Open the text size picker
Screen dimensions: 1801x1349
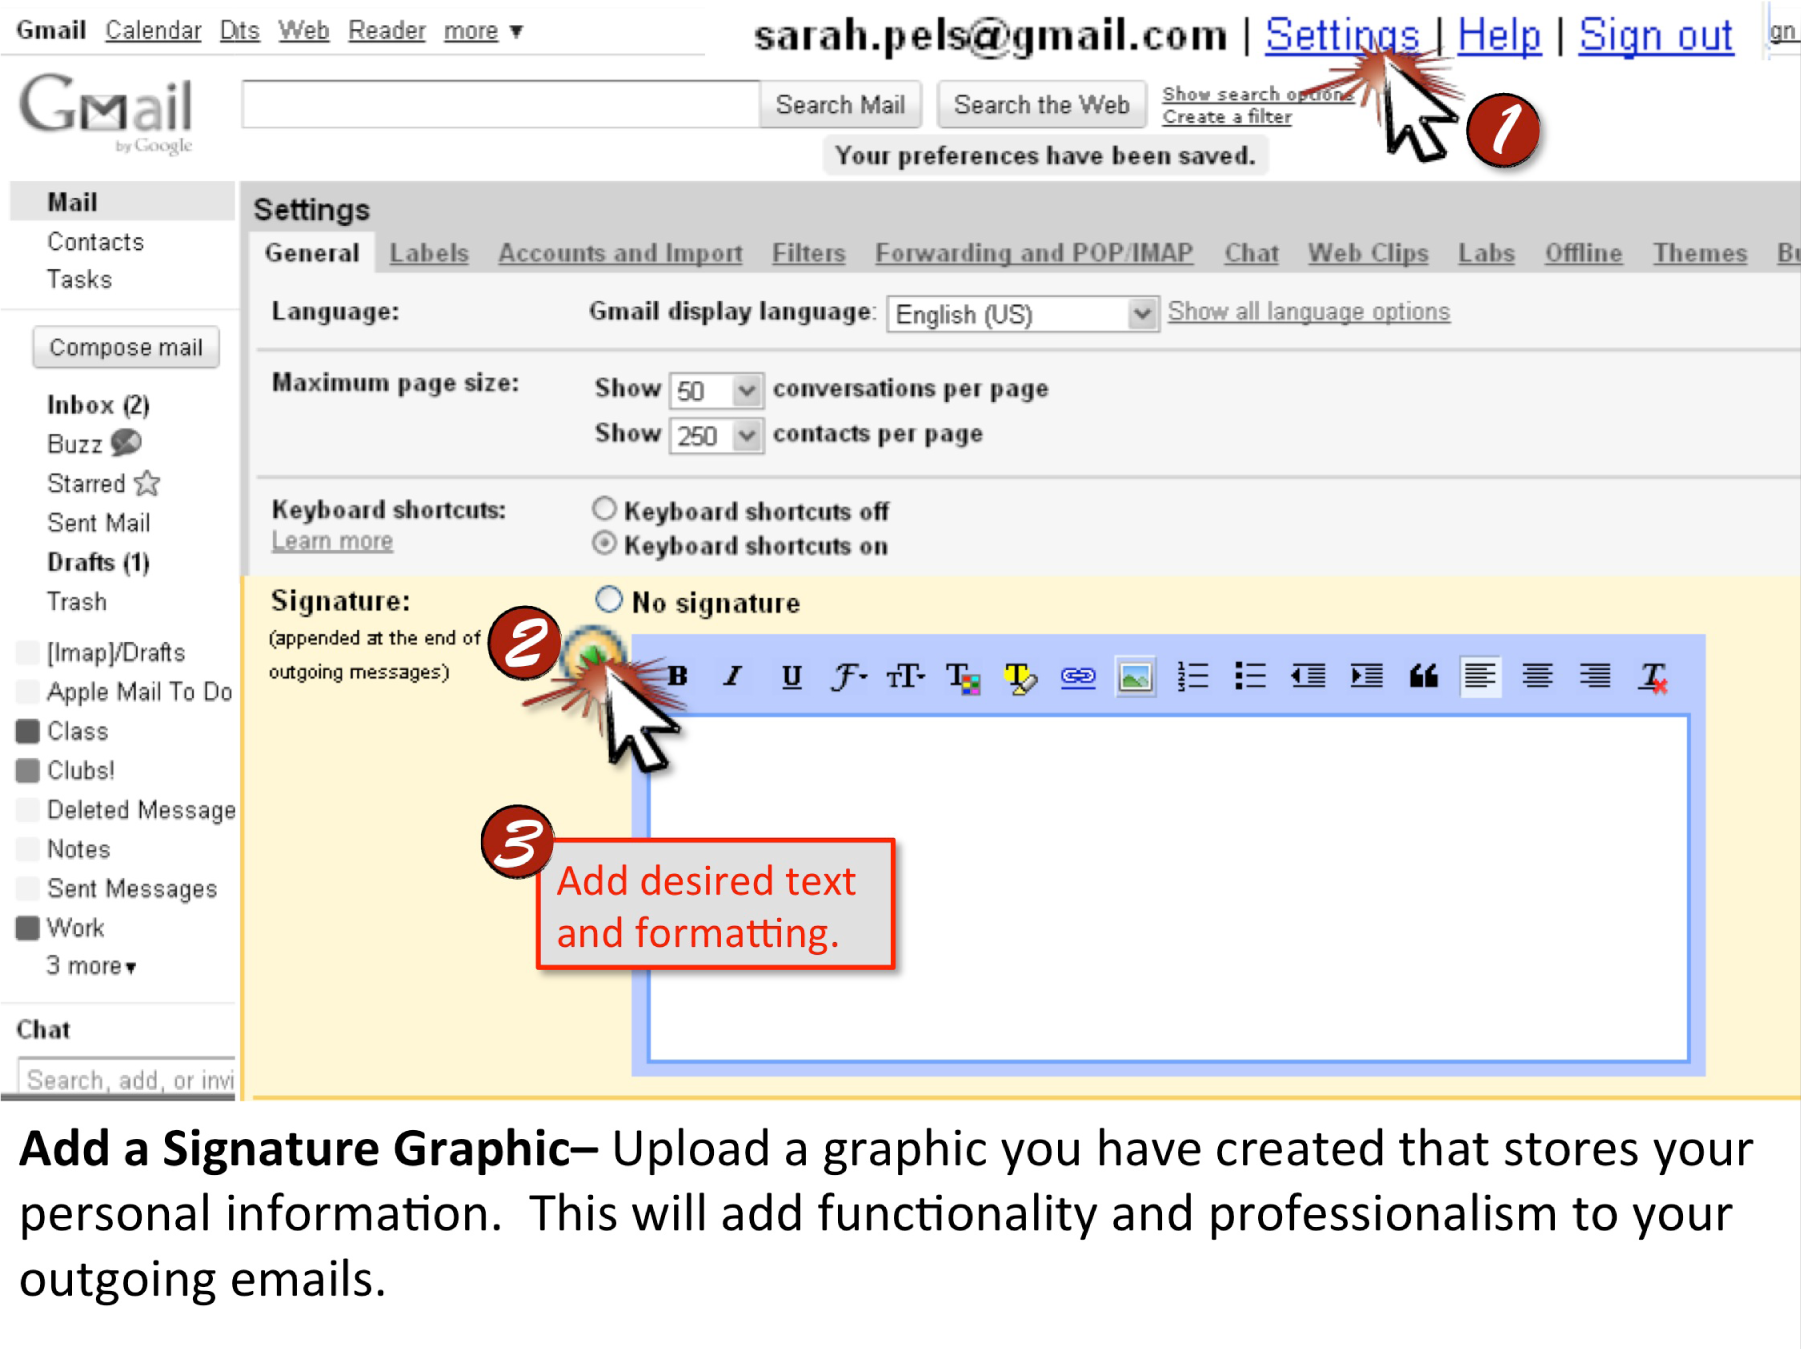(x=905, y=677)
